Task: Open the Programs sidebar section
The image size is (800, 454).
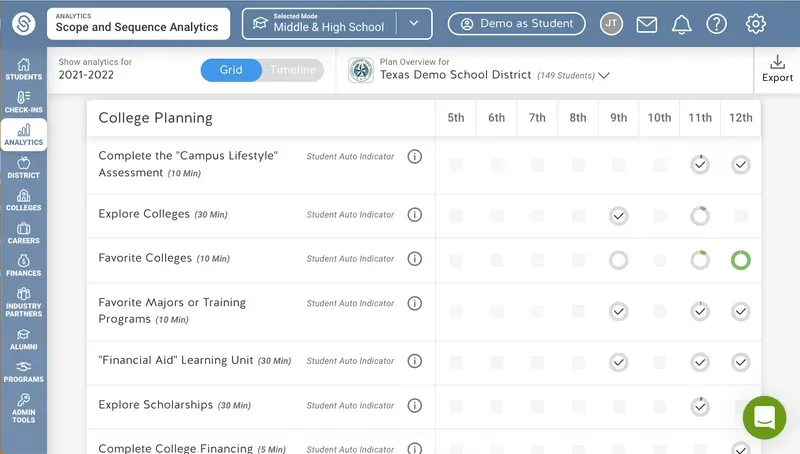Action: tap(23, 372)
